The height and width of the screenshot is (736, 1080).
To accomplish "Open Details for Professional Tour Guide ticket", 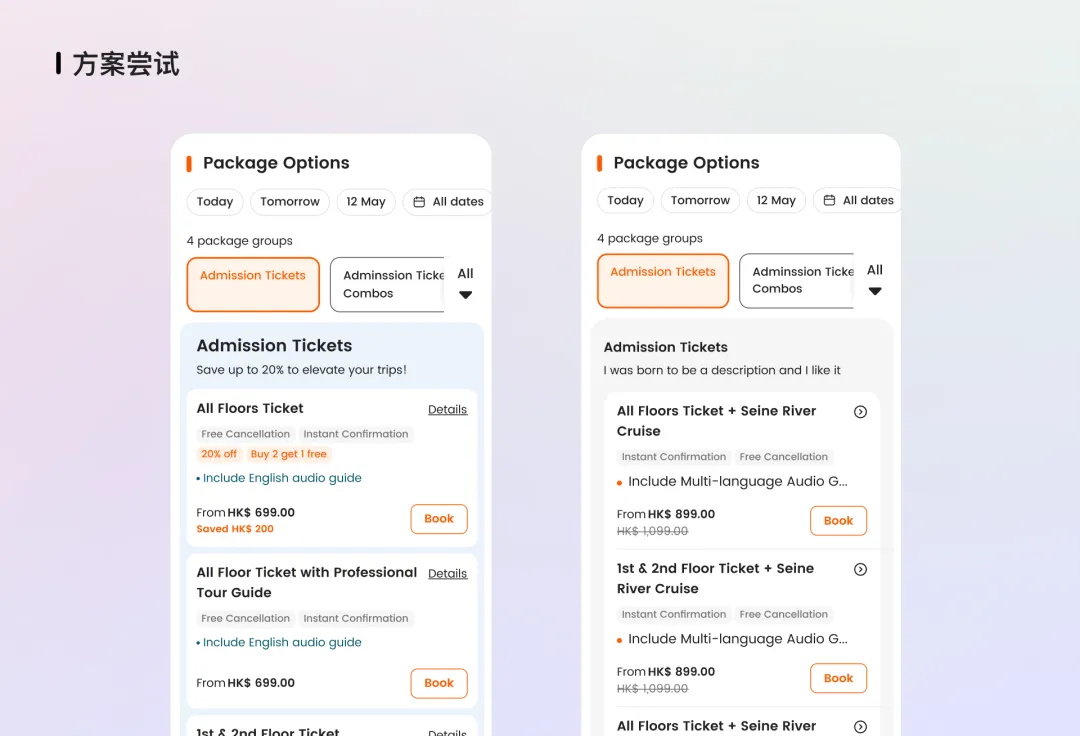I will click(x=447, y=574).
